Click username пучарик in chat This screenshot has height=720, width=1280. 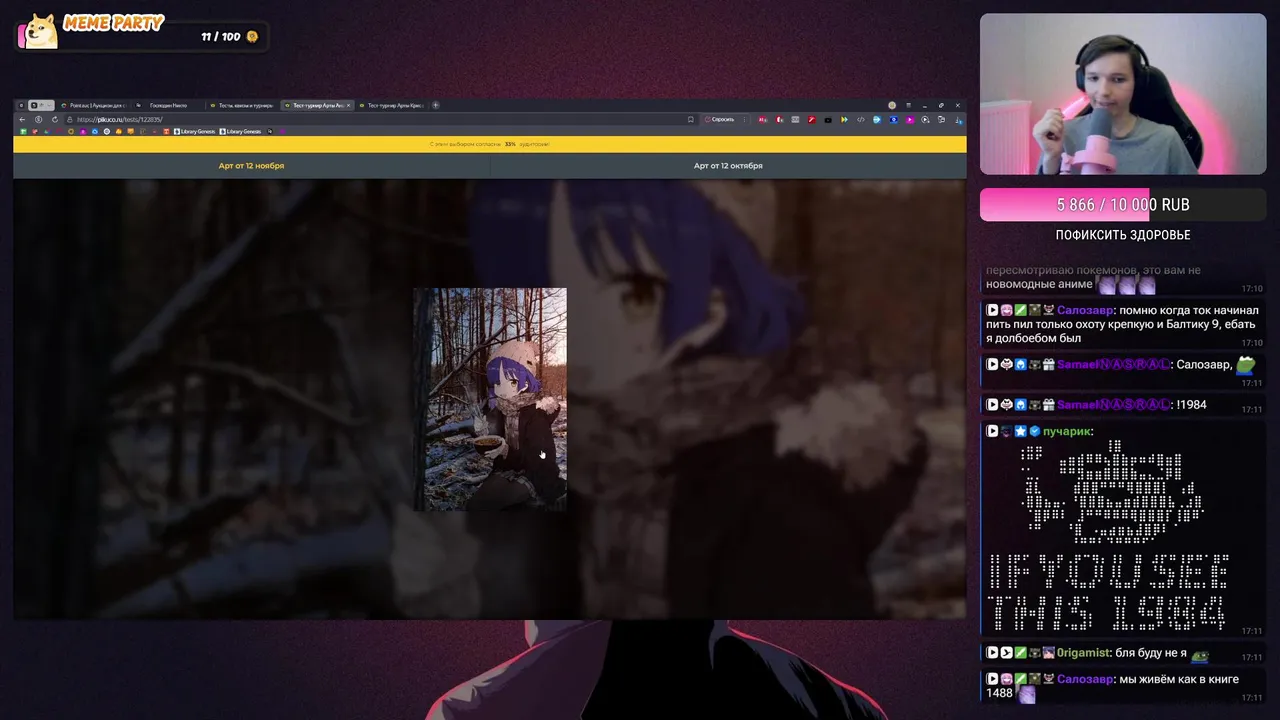coord(1066,431)
